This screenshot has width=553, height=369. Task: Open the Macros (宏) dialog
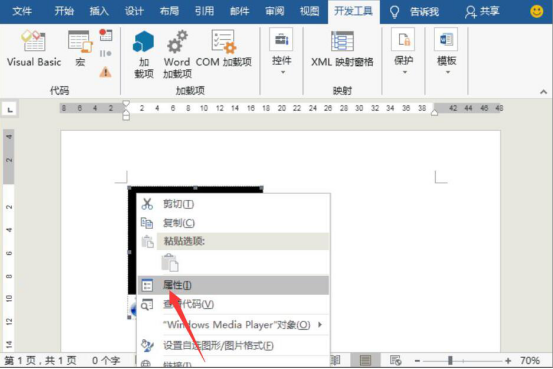80,49
